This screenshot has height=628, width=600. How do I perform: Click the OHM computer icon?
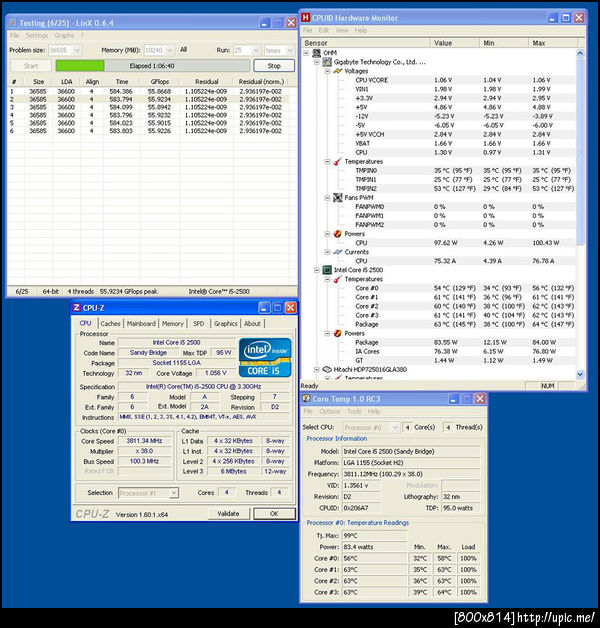(x=316, y=53)
